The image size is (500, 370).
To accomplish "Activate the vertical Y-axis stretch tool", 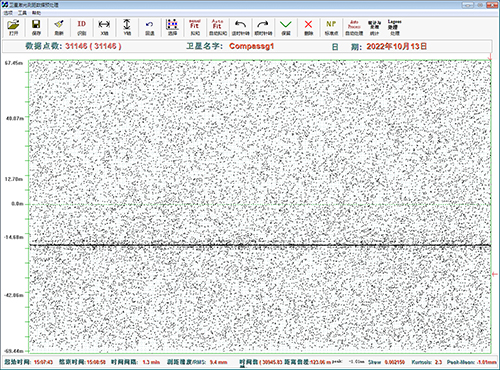I will [127, 27].
